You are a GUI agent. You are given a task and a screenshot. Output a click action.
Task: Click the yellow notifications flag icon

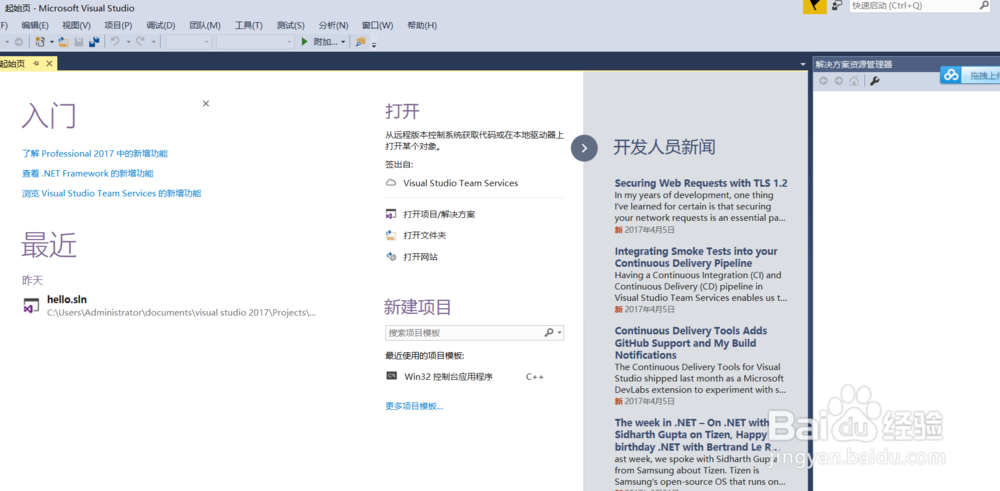(815, 6)
